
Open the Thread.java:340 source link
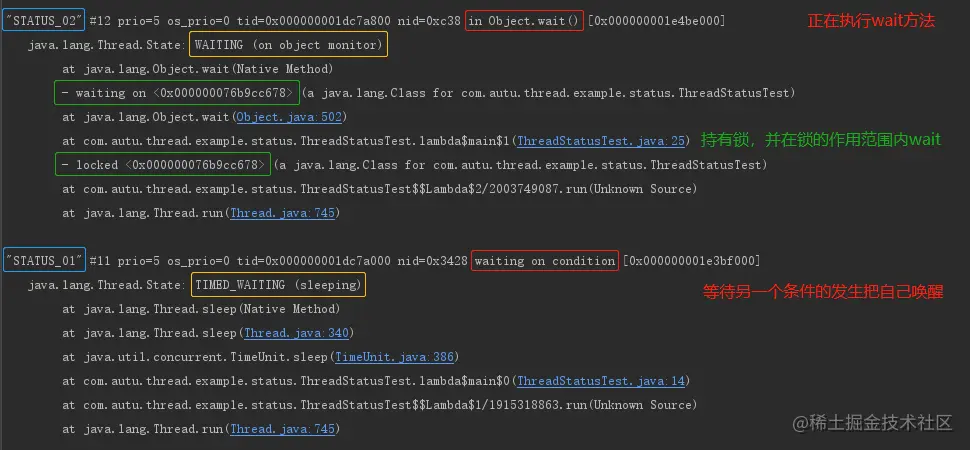(x=296, y=333)
